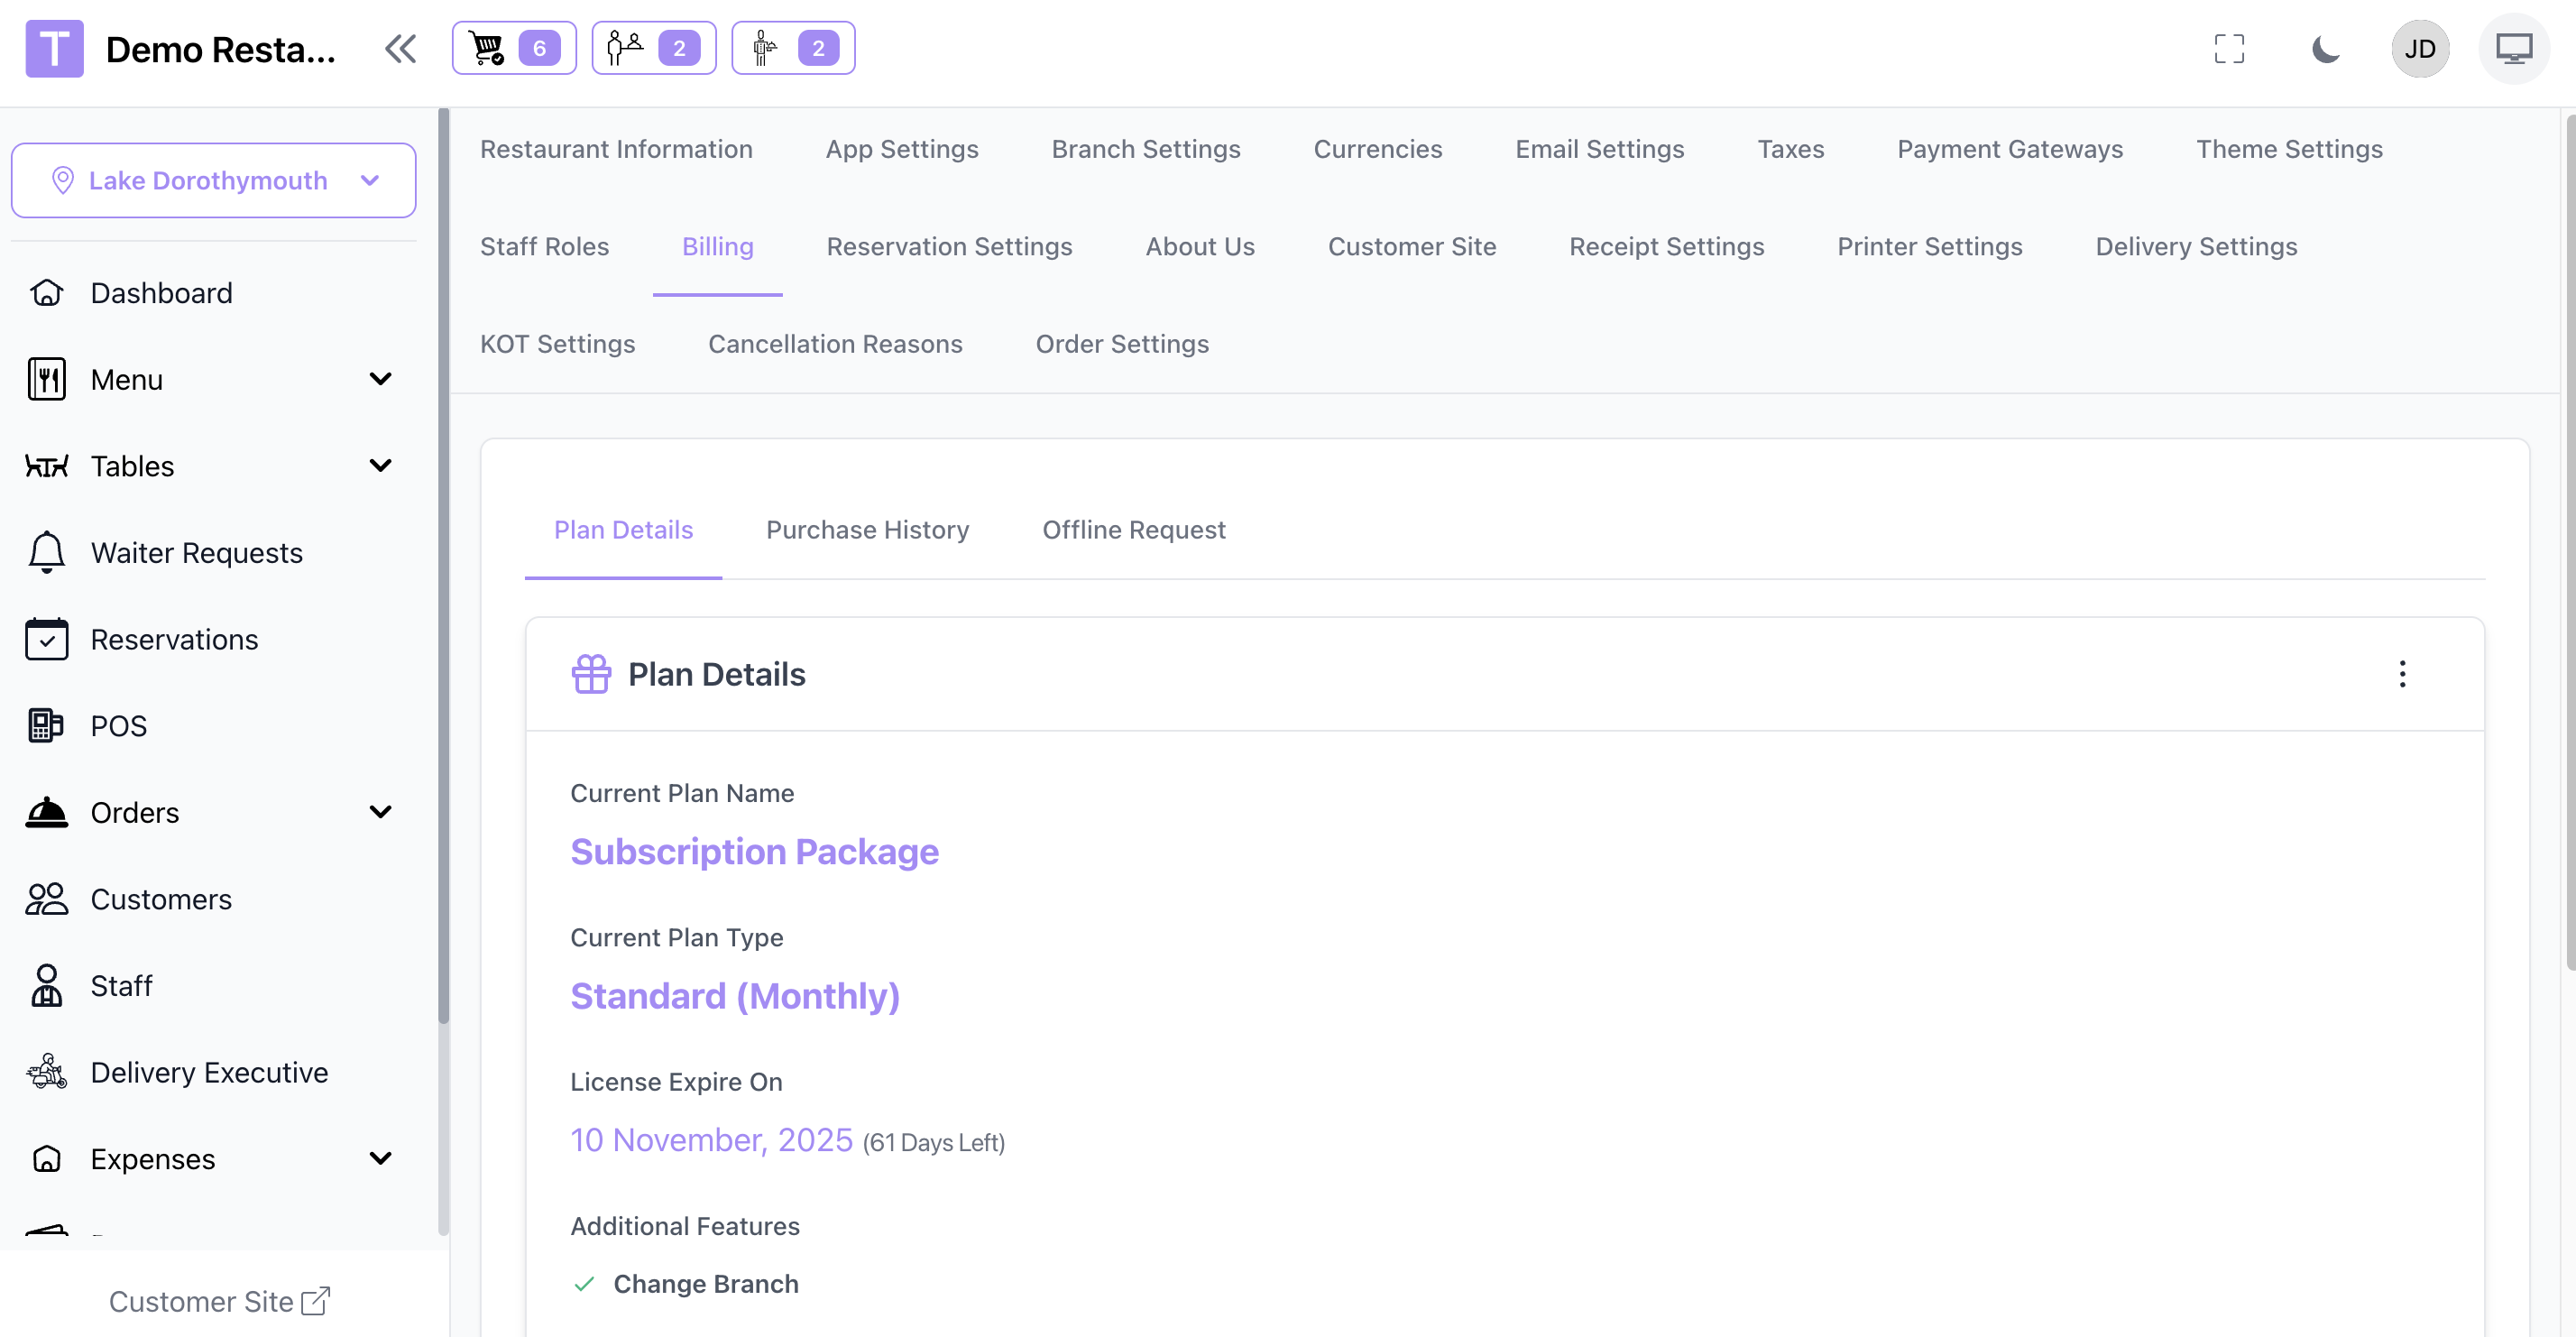The width and height of the screenshot is (2576, 1337).
Task: Open the Payment Gateways settings tab
Action: (x=2009, y=149)
